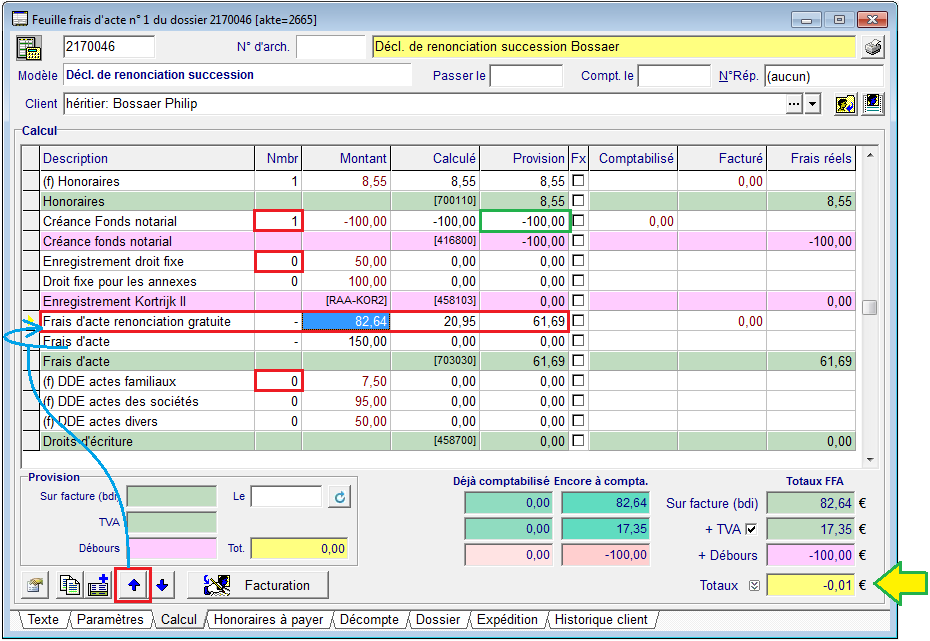This screenshot has height=641, width=930.
Task: Click the [RAA-KOR2] cell in Kortrijk row
Action: tap(346, 301)
